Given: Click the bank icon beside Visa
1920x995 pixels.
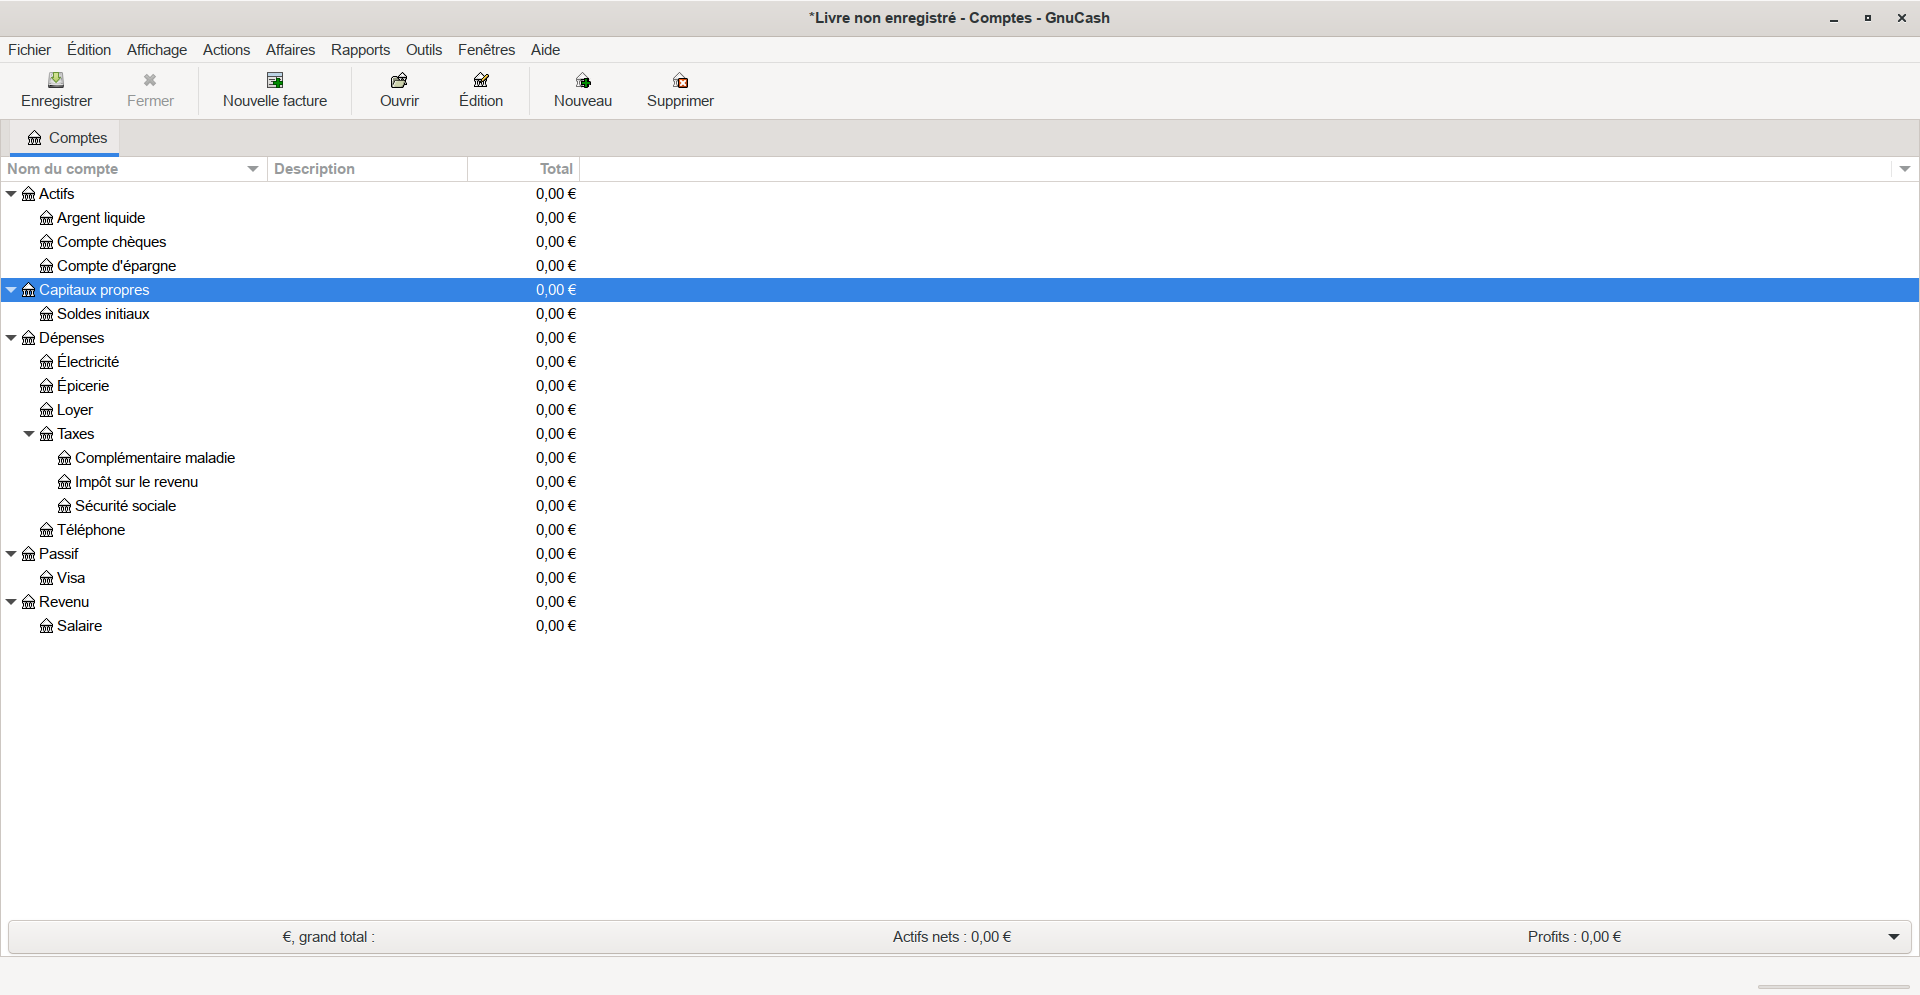Looking at the screenshot, I should coord(47,578).
